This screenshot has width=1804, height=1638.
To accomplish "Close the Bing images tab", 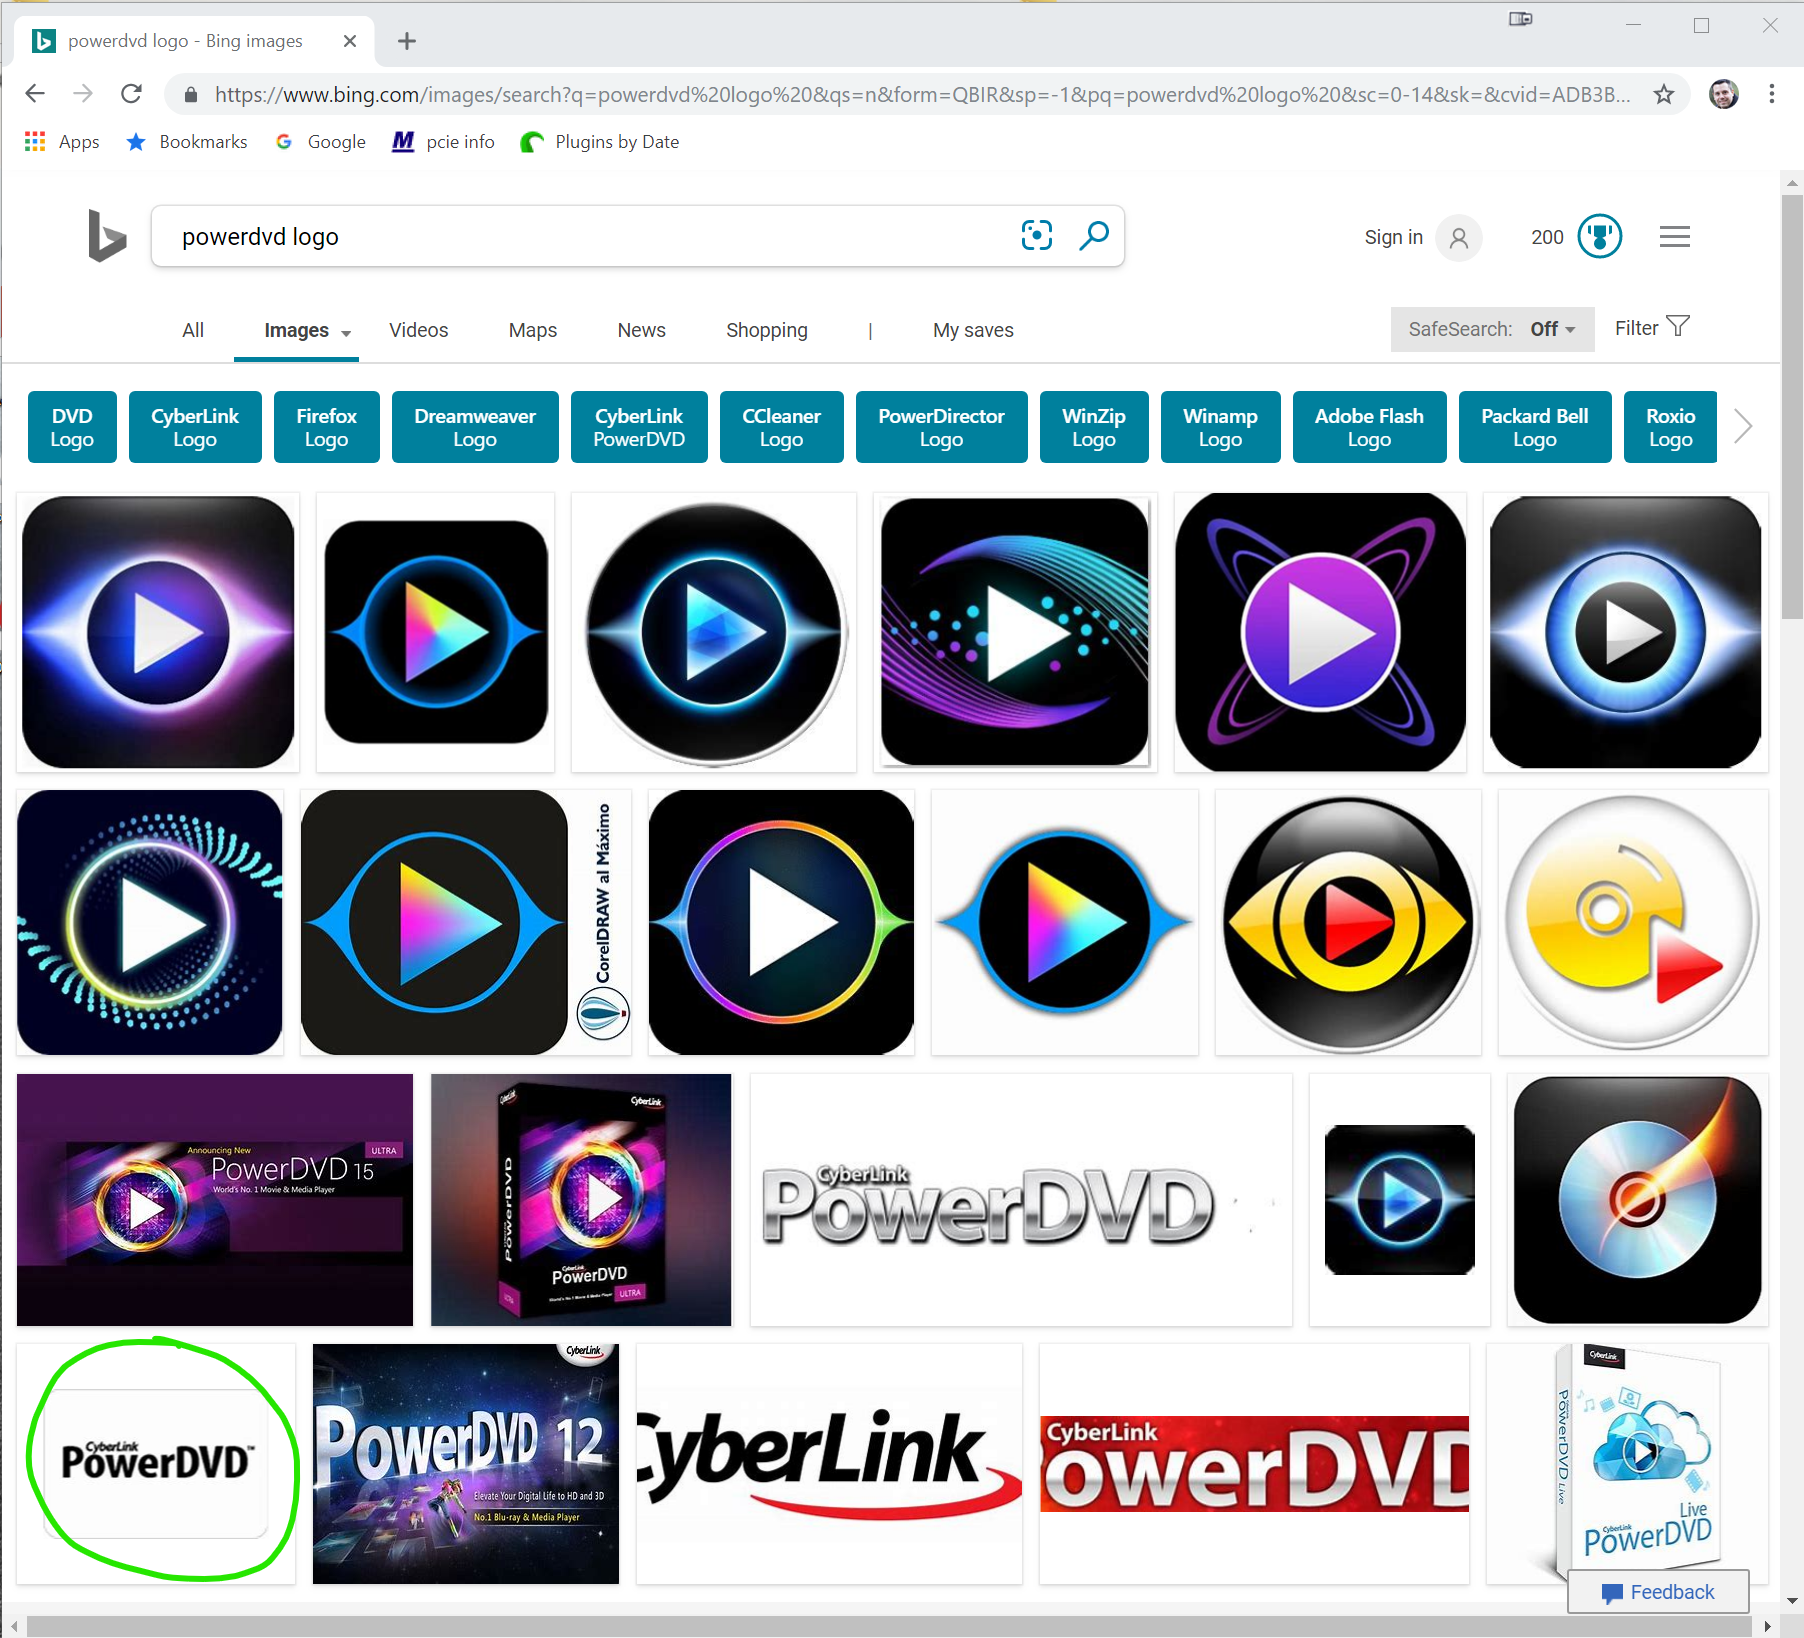I will pyautogui.click(x=350, y=41).
